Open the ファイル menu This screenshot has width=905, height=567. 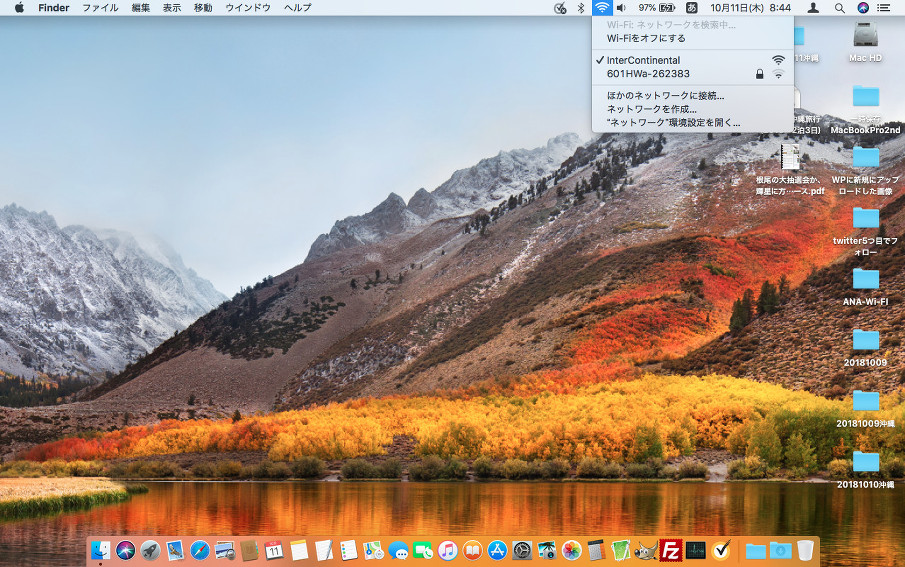[x=100, y=8]
